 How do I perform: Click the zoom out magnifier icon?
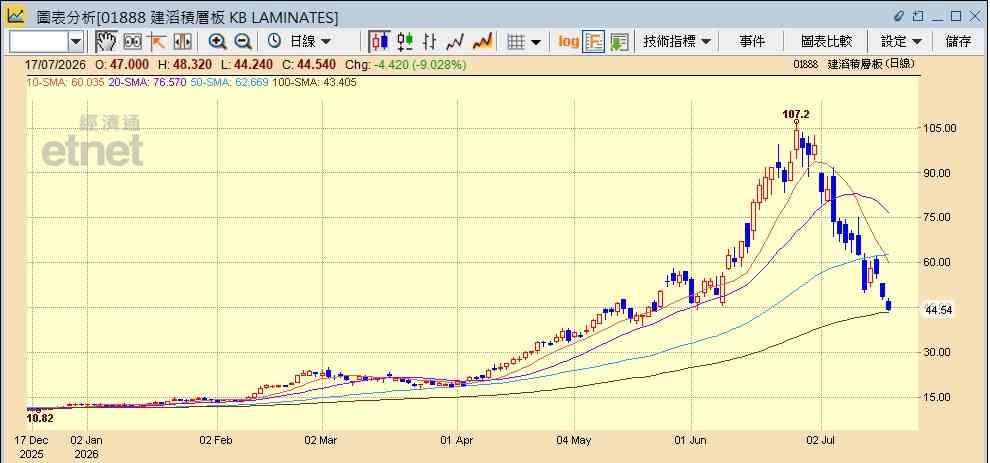pyautogui.click(x=243, y=42)
